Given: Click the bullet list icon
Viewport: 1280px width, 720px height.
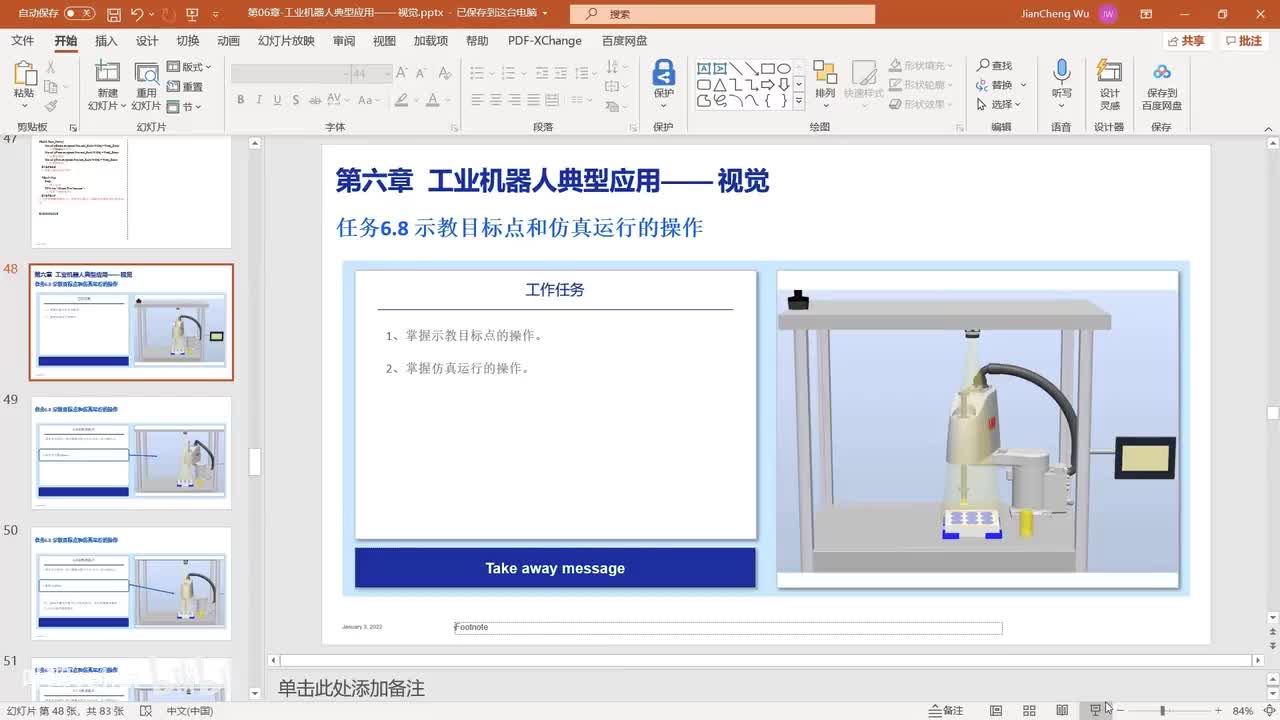Looking at the screenshot, I should click(x=477, y=73).
